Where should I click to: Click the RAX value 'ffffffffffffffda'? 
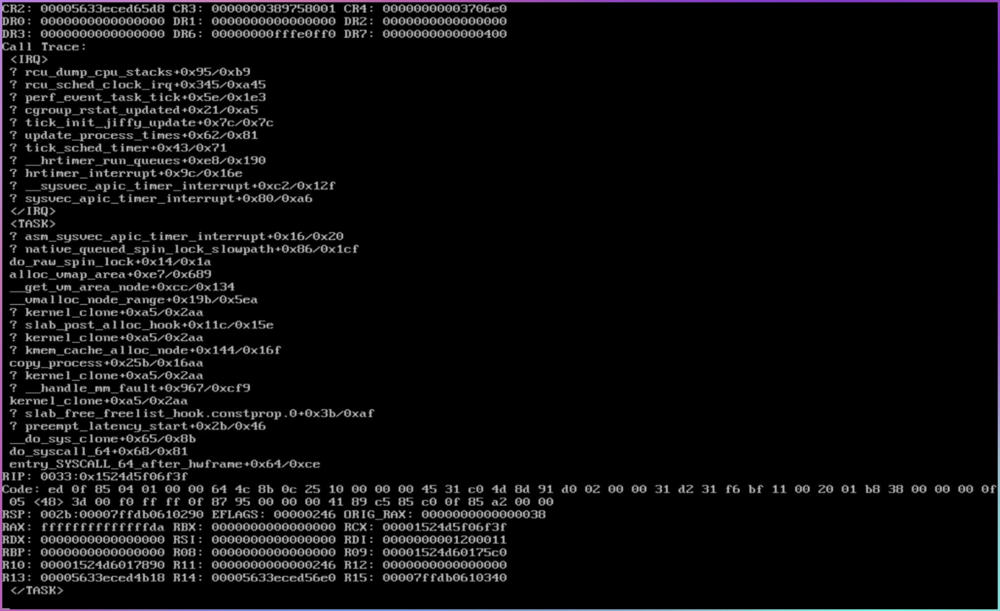103,527
